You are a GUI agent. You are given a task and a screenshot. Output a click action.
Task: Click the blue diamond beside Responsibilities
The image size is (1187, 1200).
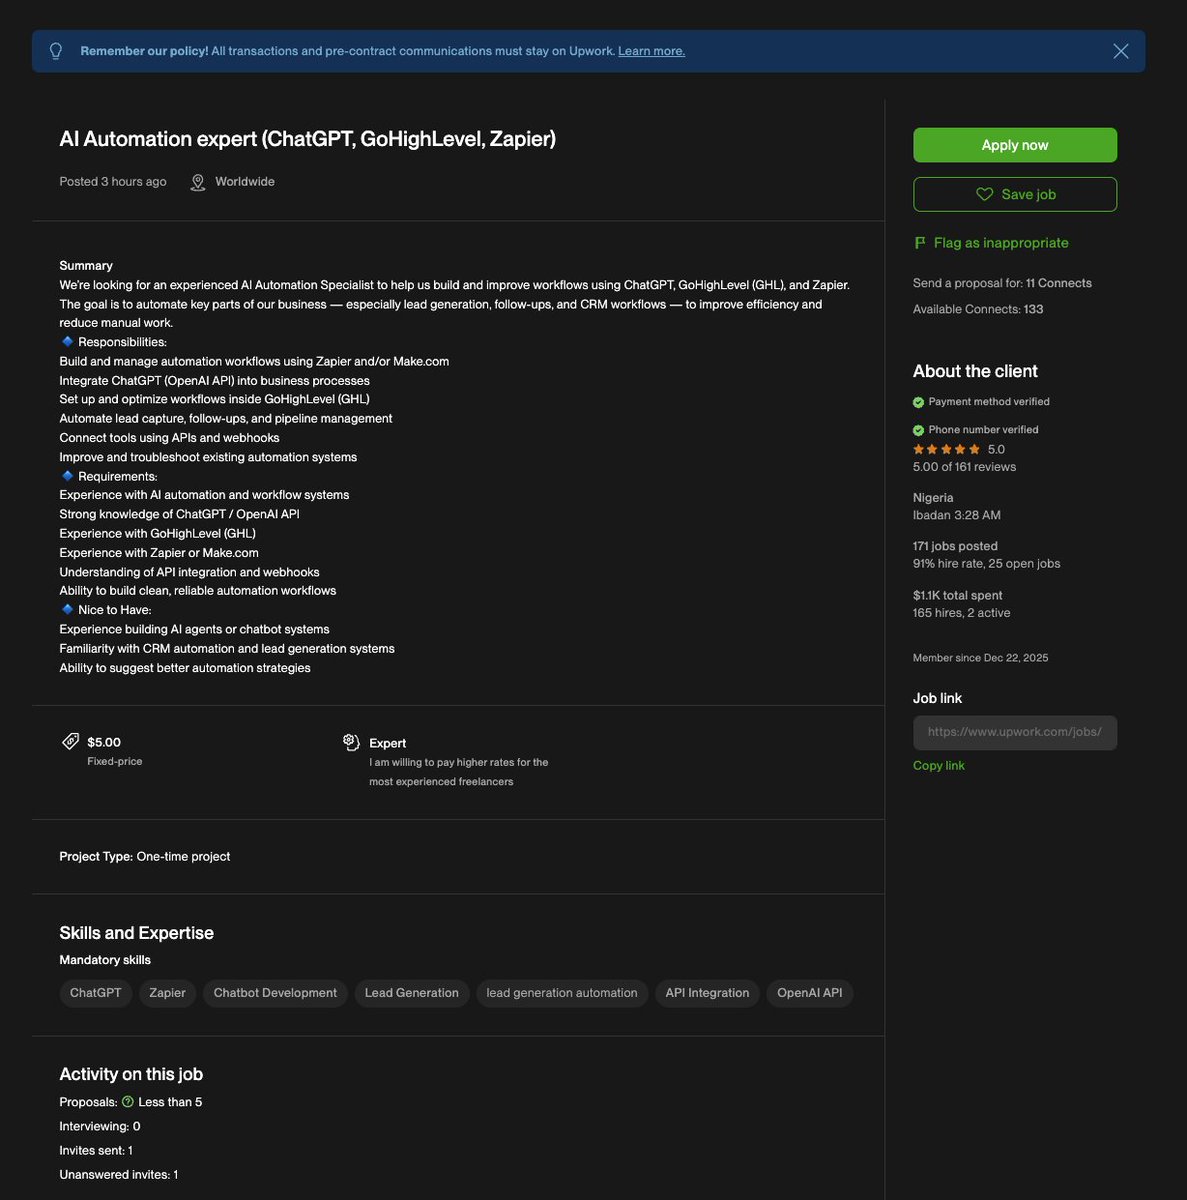[x=67, y=342]
